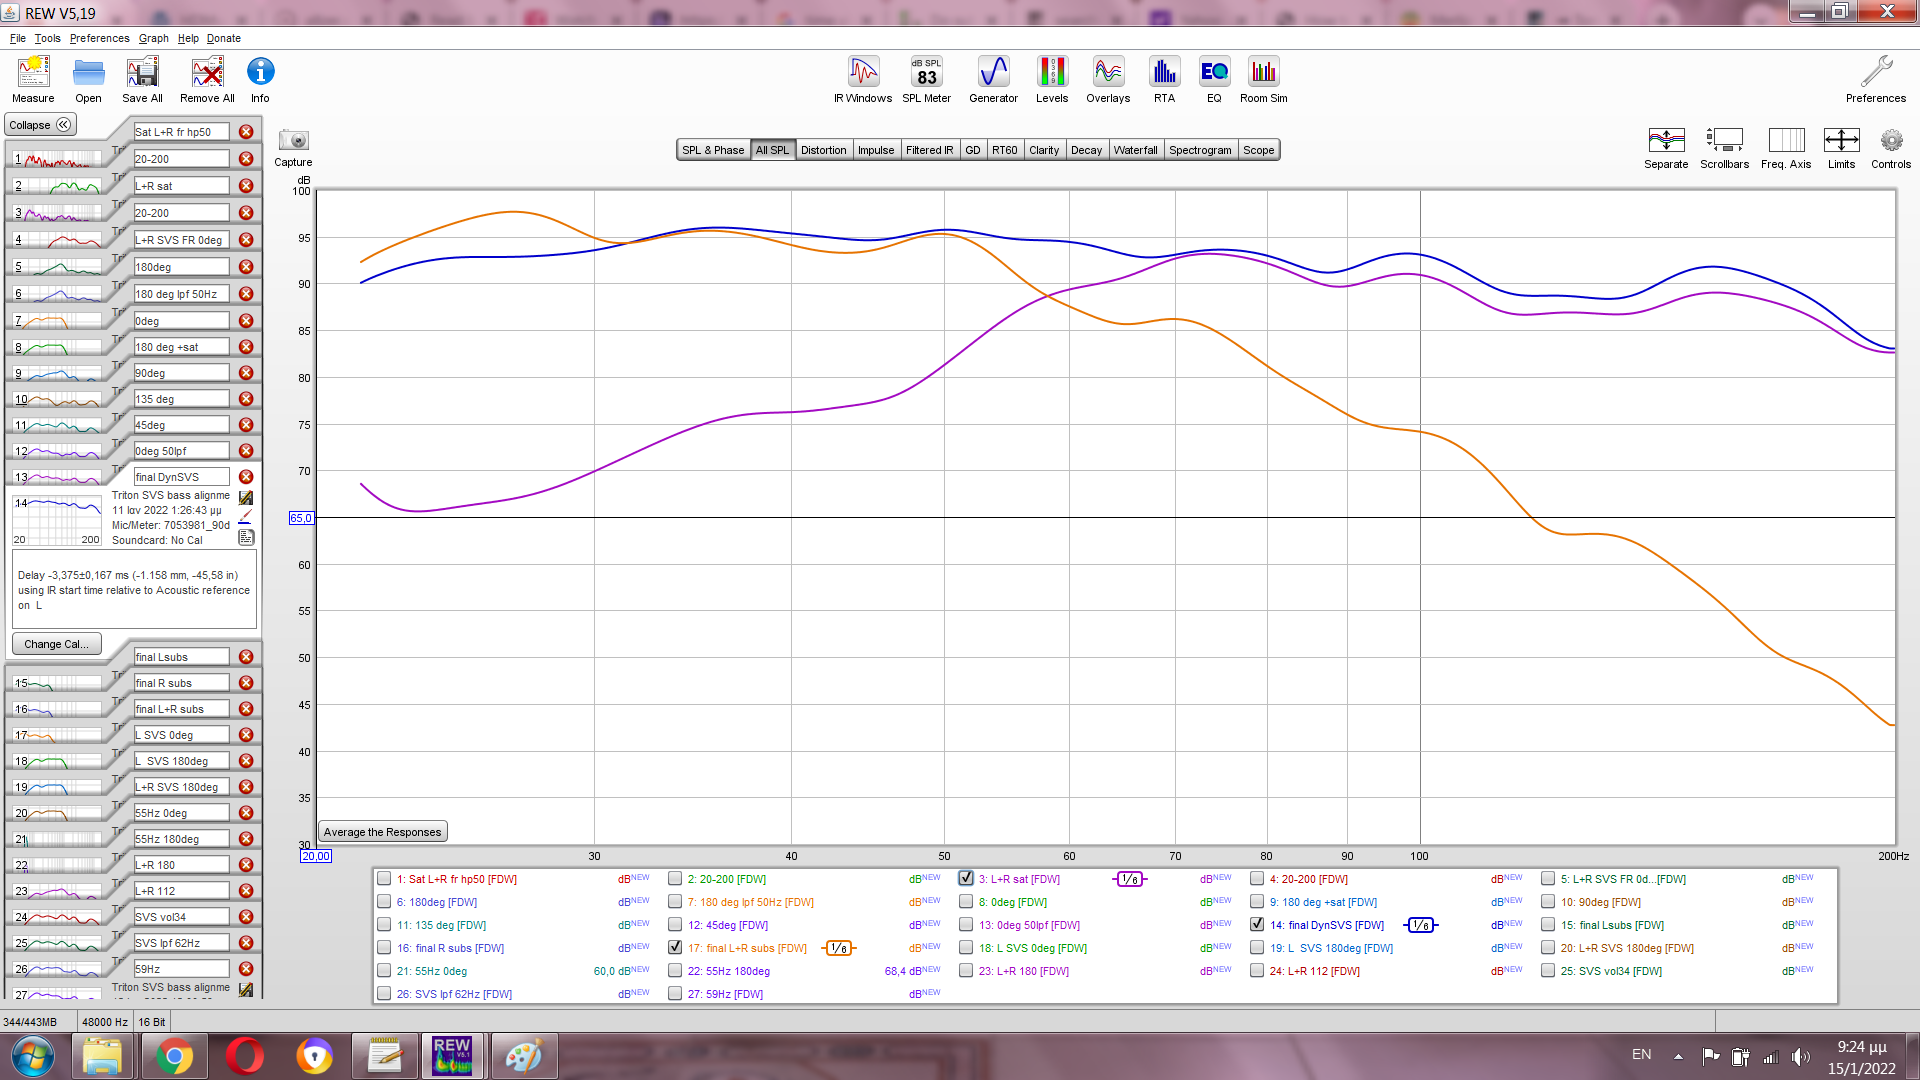Uncheck the 3: L+R sat trace

pyautogui.click(x=966, y=879)
